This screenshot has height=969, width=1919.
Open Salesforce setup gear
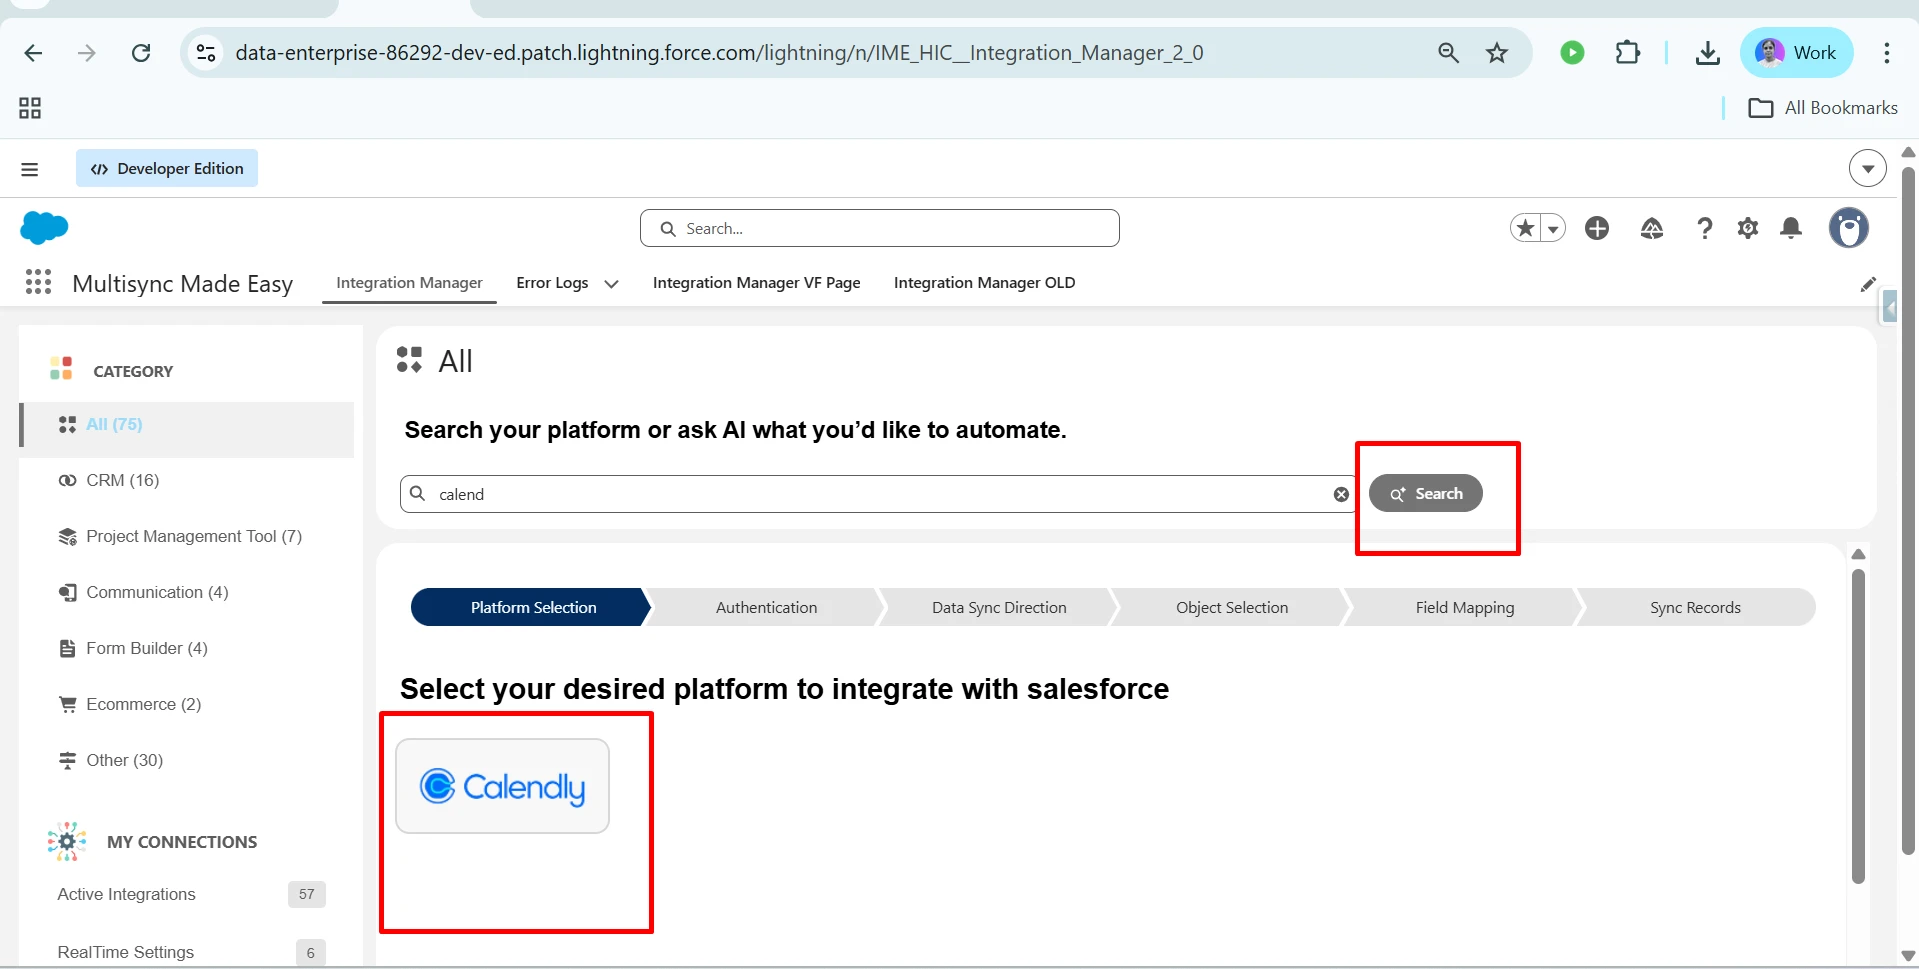tap(1748, 228)
